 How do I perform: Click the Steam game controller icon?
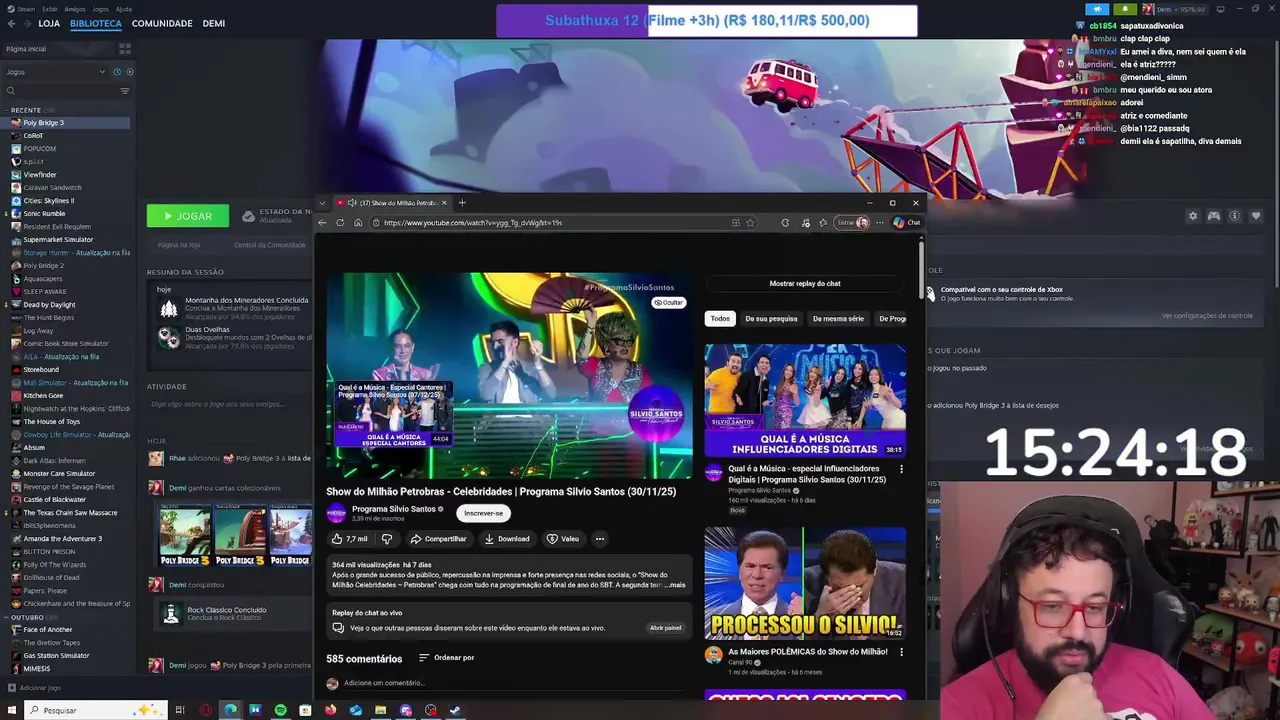pos(1213,216)
